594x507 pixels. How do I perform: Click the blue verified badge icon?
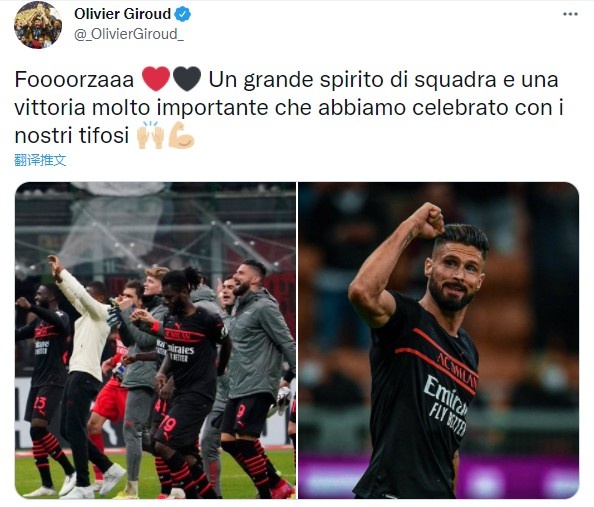[x=183, y=14]
